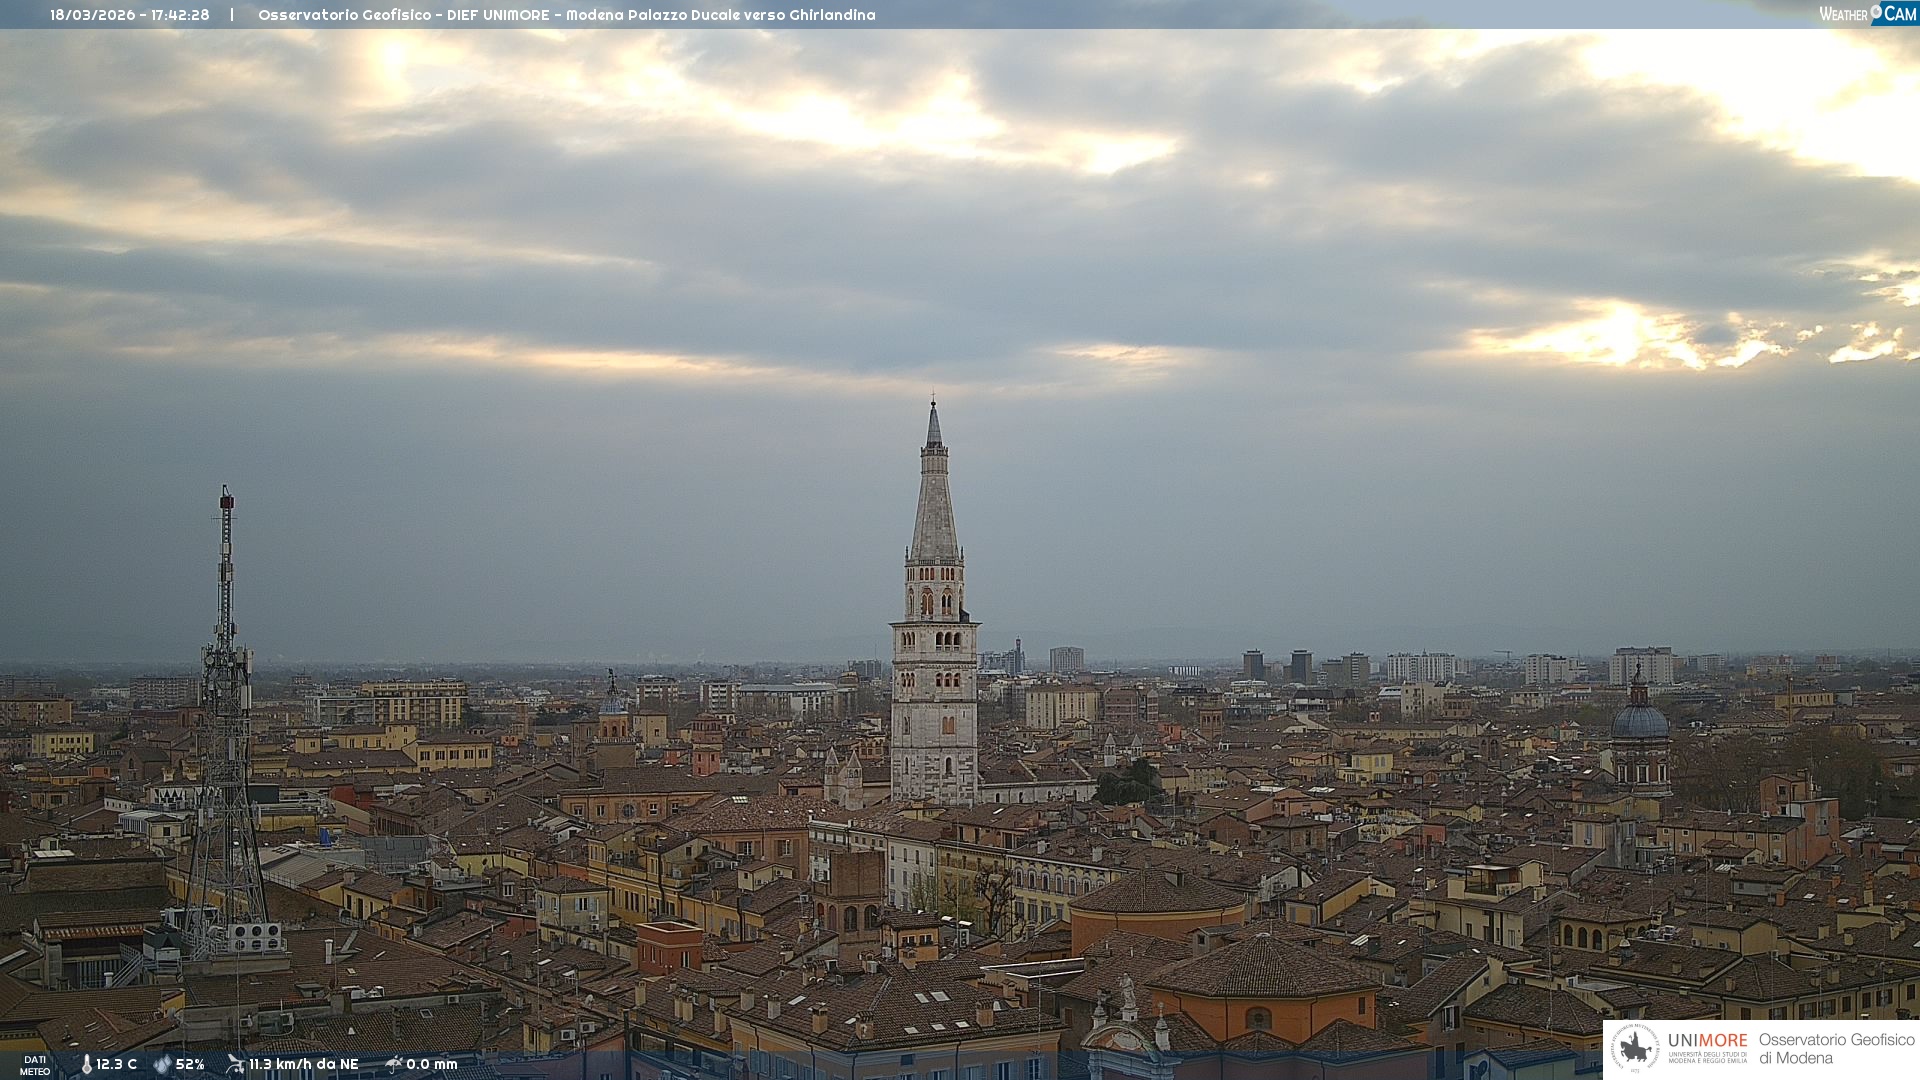
Task: Click the humidity water drops icon
Action: coord(162,1064)
